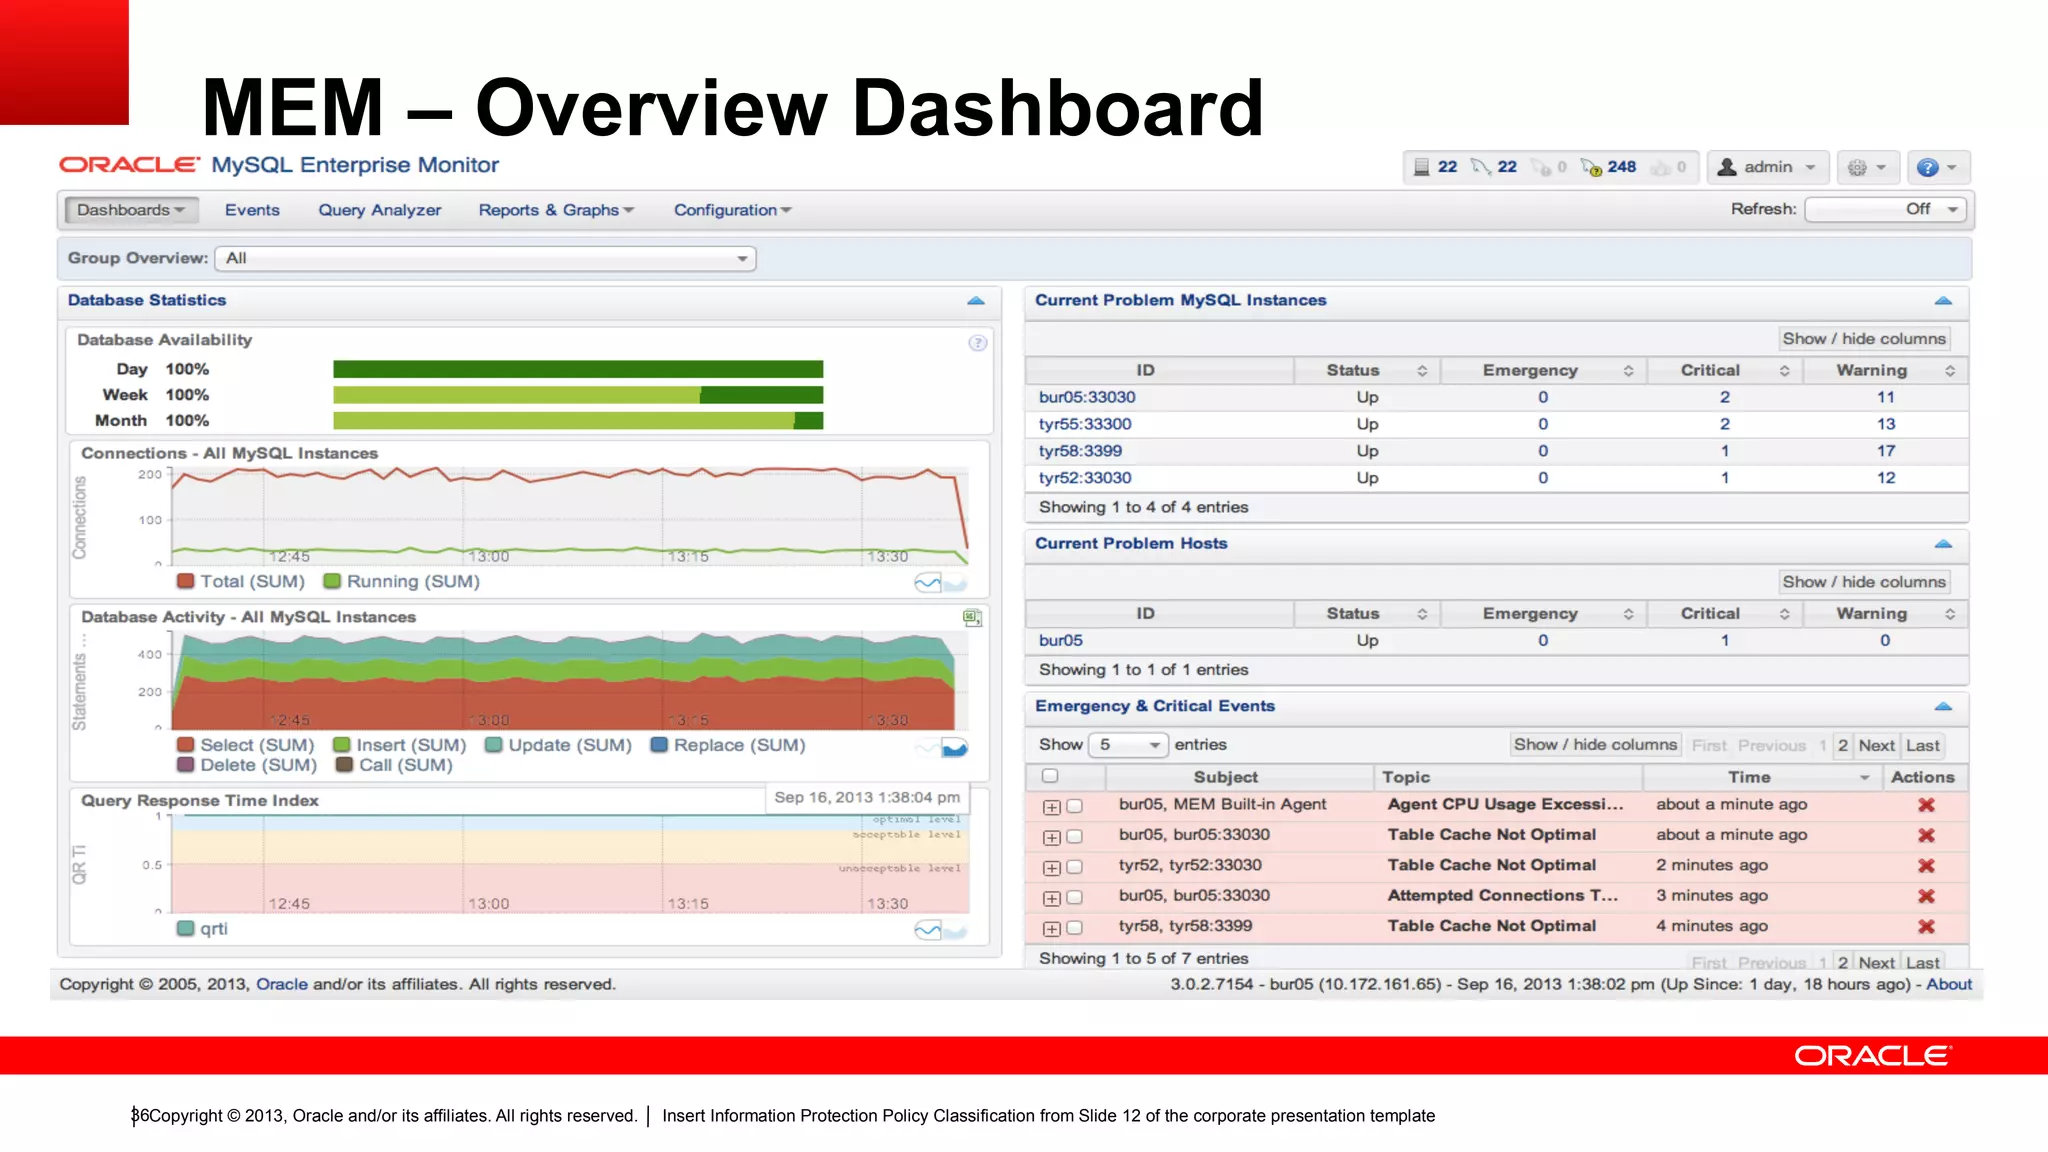The width and height of the screenshot is (2048, 1152).
Task: Click the monitored hosts server icon showing 22
Action: click(x=1421, y=167)
